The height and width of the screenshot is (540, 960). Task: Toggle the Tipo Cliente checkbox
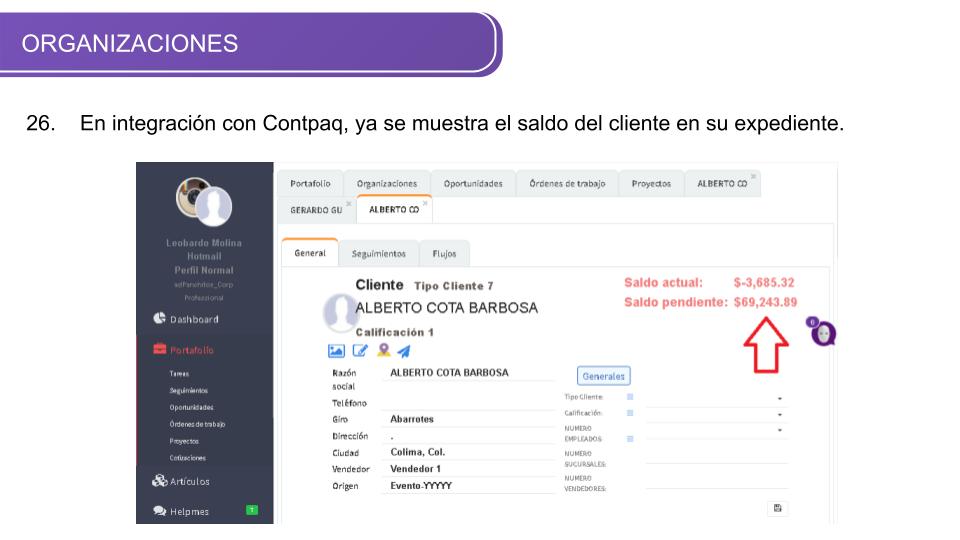630,397
